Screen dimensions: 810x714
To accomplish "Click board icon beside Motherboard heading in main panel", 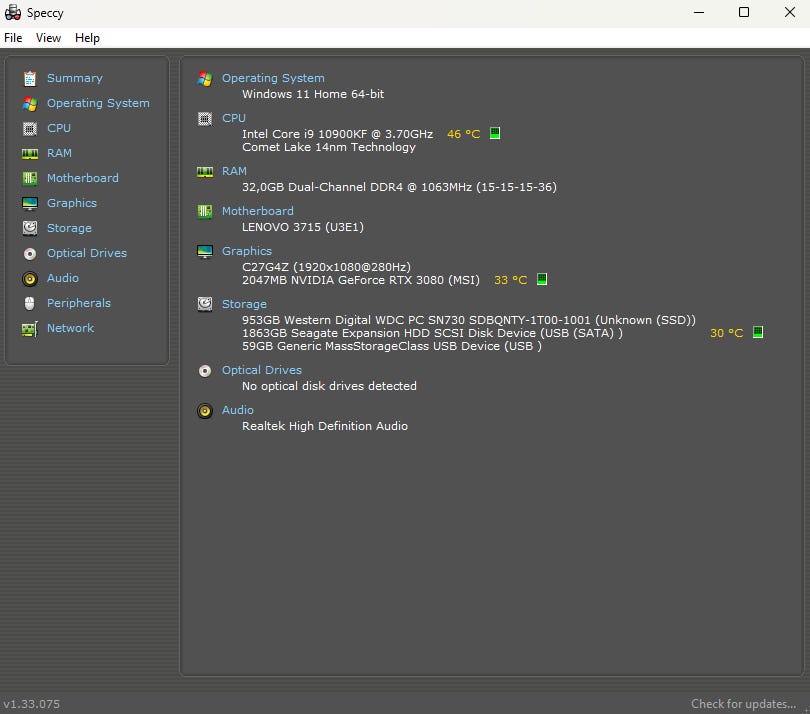I will point(205,211).
